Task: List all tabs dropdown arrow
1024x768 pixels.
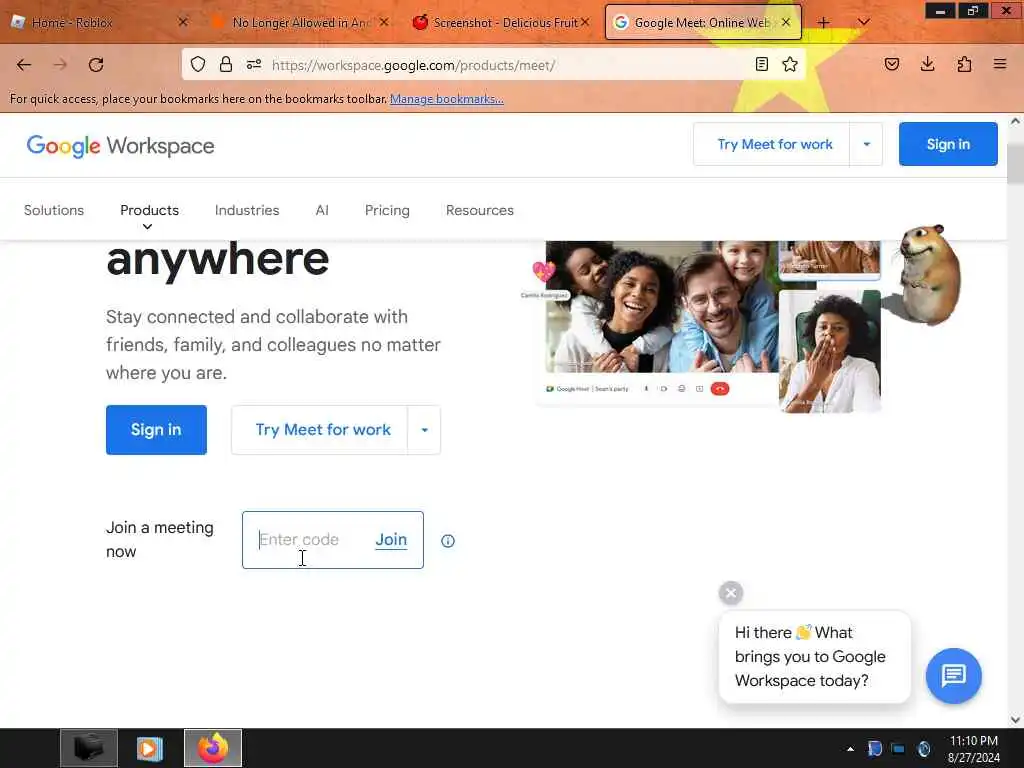Action: click(863, 23)
